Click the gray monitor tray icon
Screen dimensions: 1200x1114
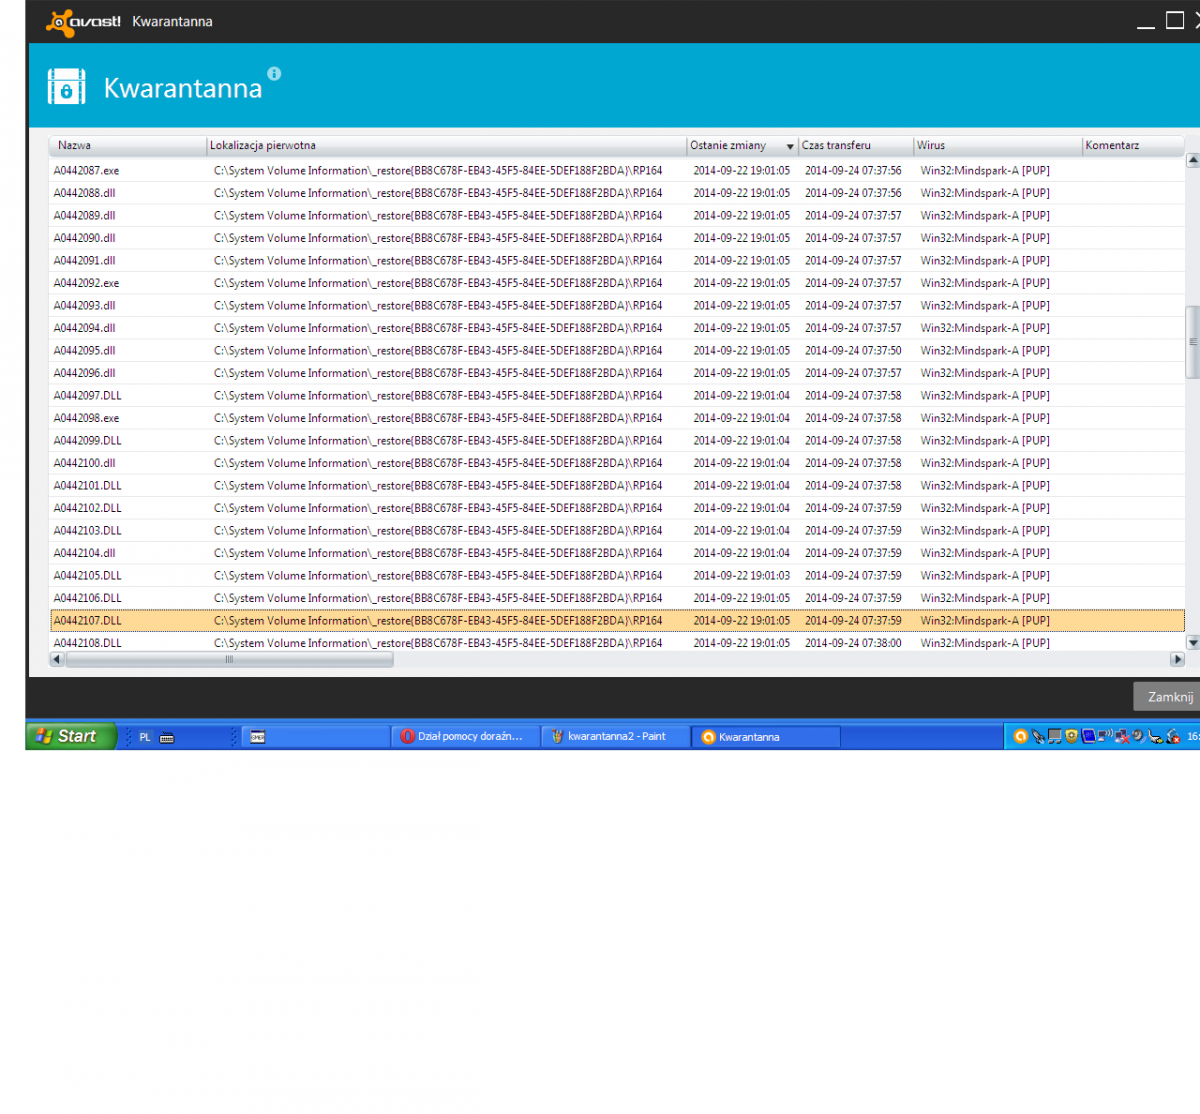1054,736
